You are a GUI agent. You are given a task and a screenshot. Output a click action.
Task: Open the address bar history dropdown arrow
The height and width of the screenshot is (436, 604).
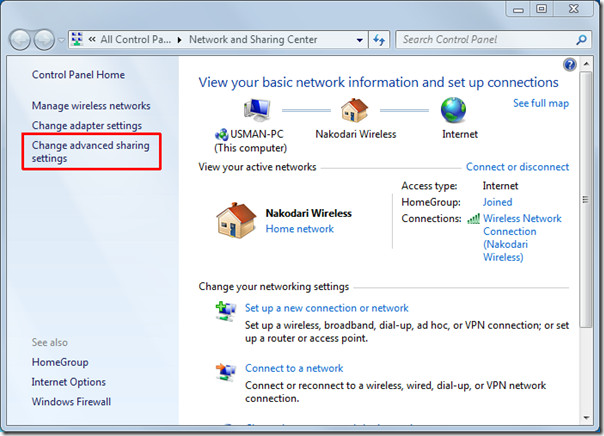(359, 40)
